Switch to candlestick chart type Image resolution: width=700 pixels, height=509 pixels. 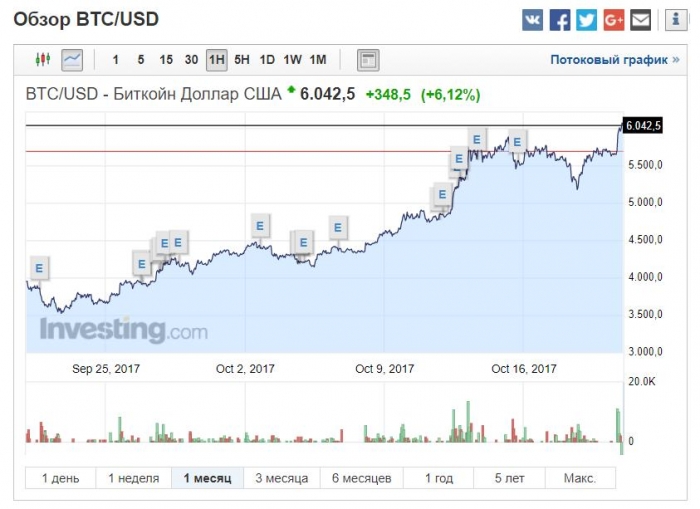(42, 60)
